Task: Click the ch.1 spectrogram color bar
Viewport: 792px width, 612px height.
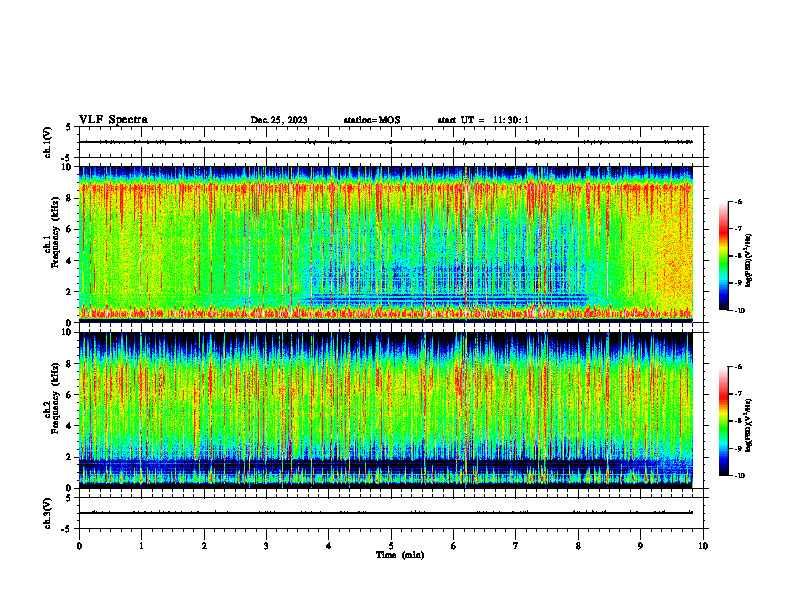Action: tap(724, 256)
